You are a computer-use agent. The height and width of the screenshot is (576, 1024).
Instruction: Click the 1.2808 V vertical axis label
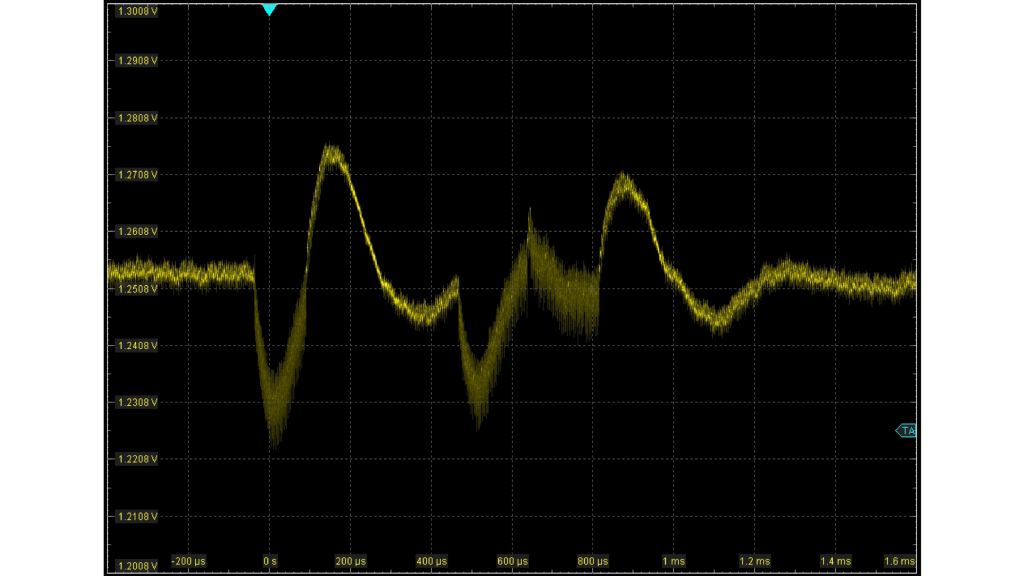[138, 118]
